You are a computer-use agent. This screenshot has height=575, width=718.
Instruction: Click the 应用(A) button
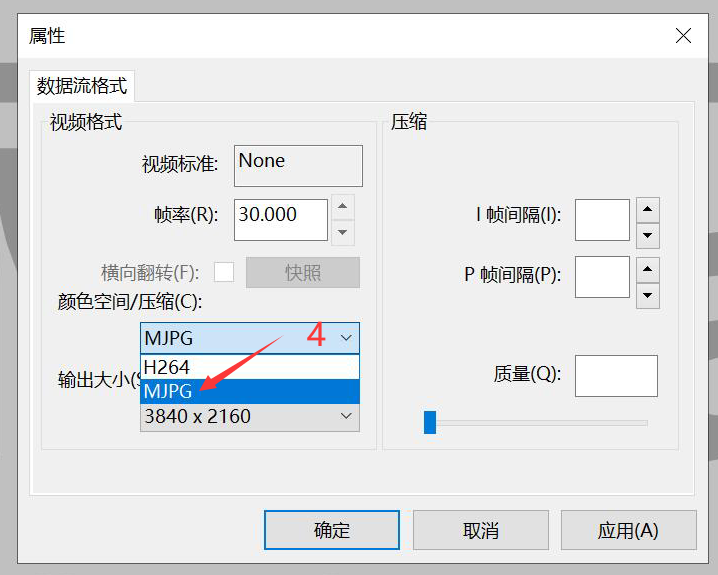[x=628, y=530]
